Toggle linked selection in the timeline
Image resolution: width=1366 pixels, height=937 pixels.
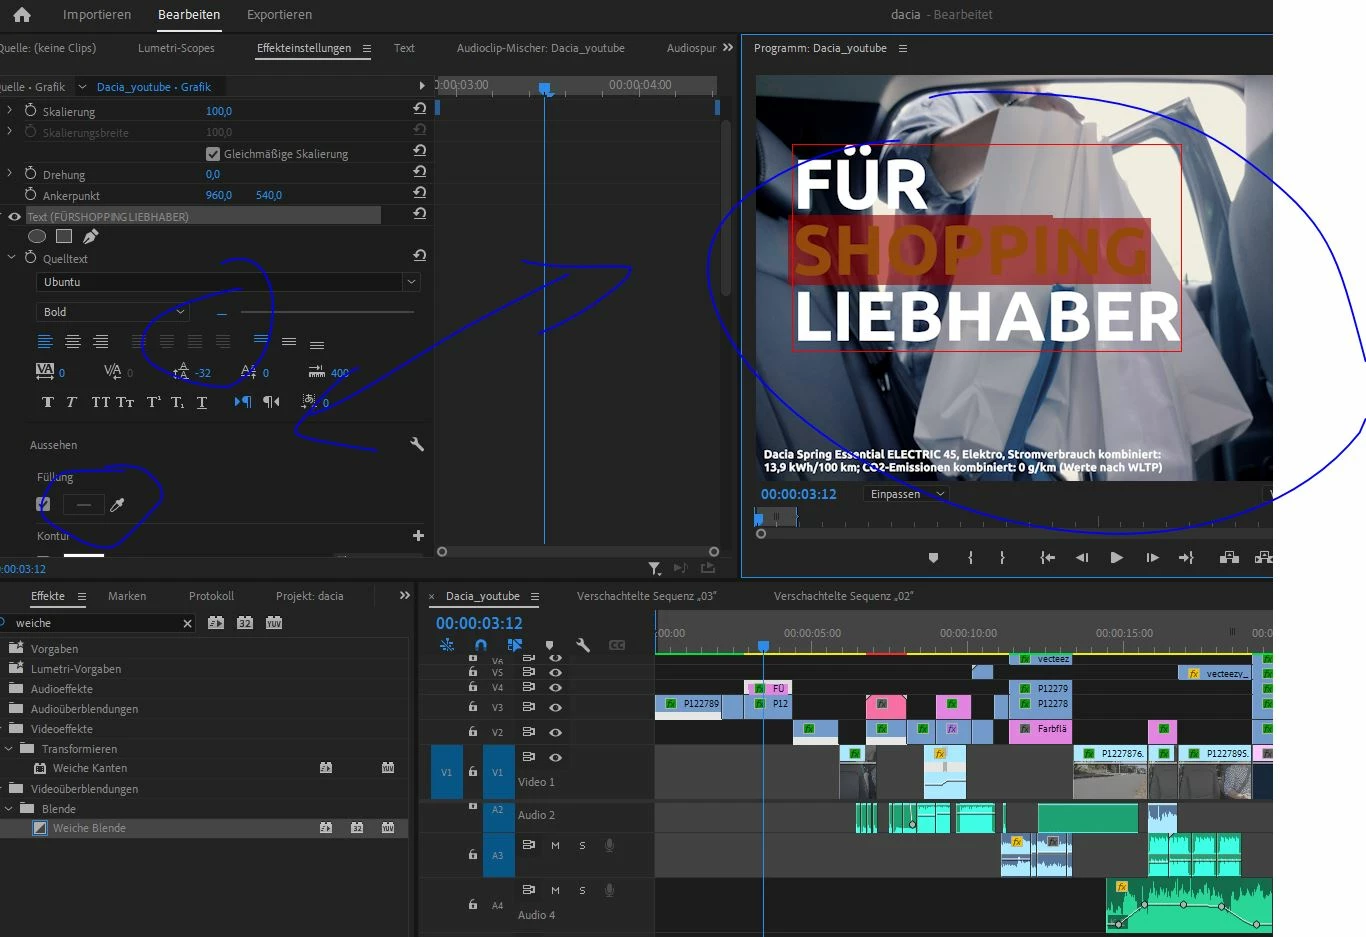[x=515, y=646]
